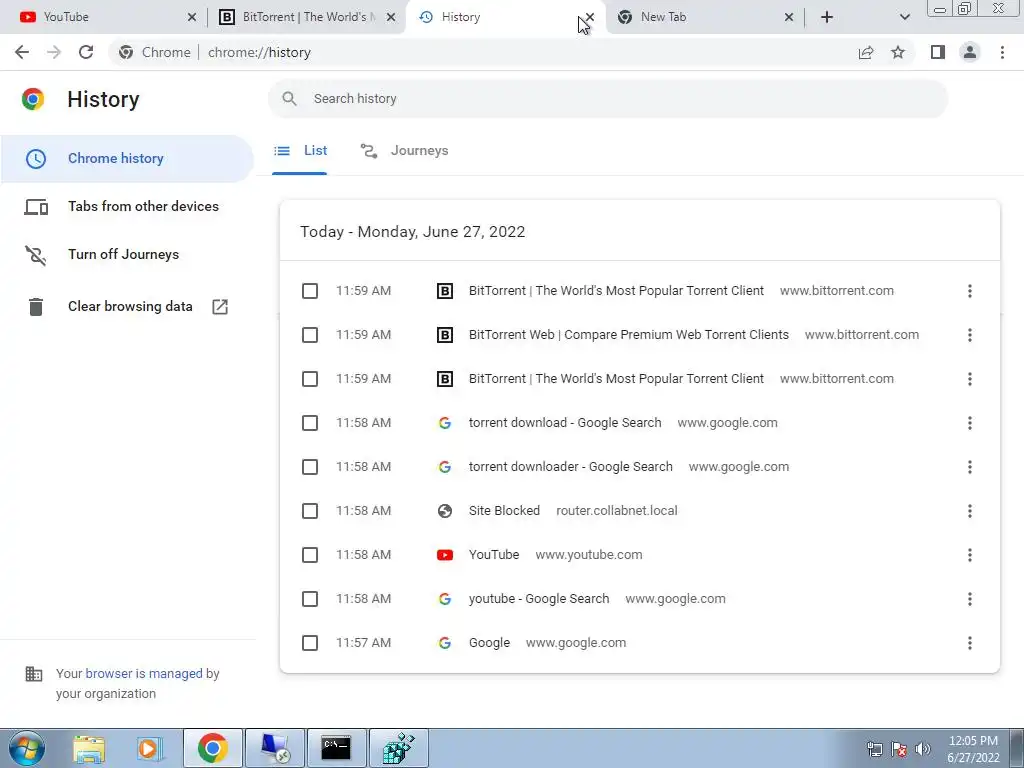Open actions menu for Site Blocked entry
The height and width of the screenshot is (768, 1024).
970,511
